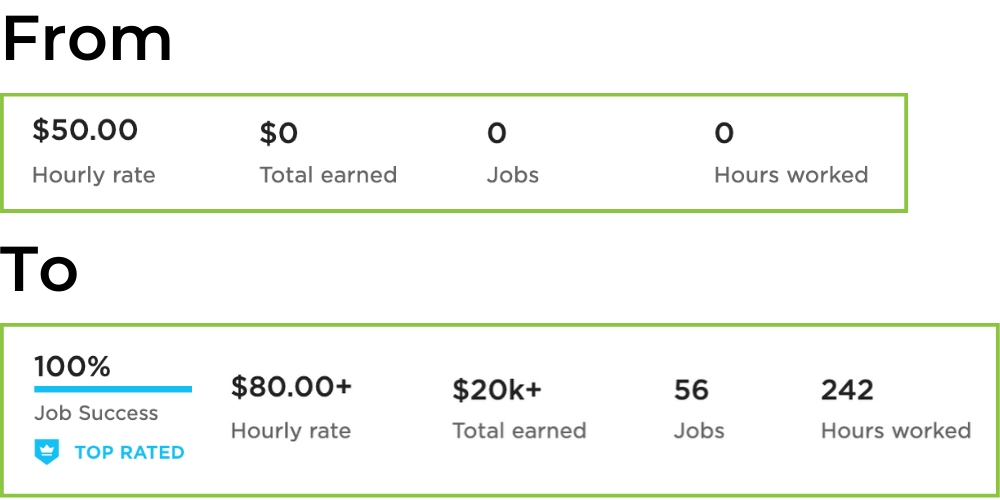The width and height of the screenshot is (1000, 500).
Task: Click the 56 jobs count
Action: click(691, 390)
